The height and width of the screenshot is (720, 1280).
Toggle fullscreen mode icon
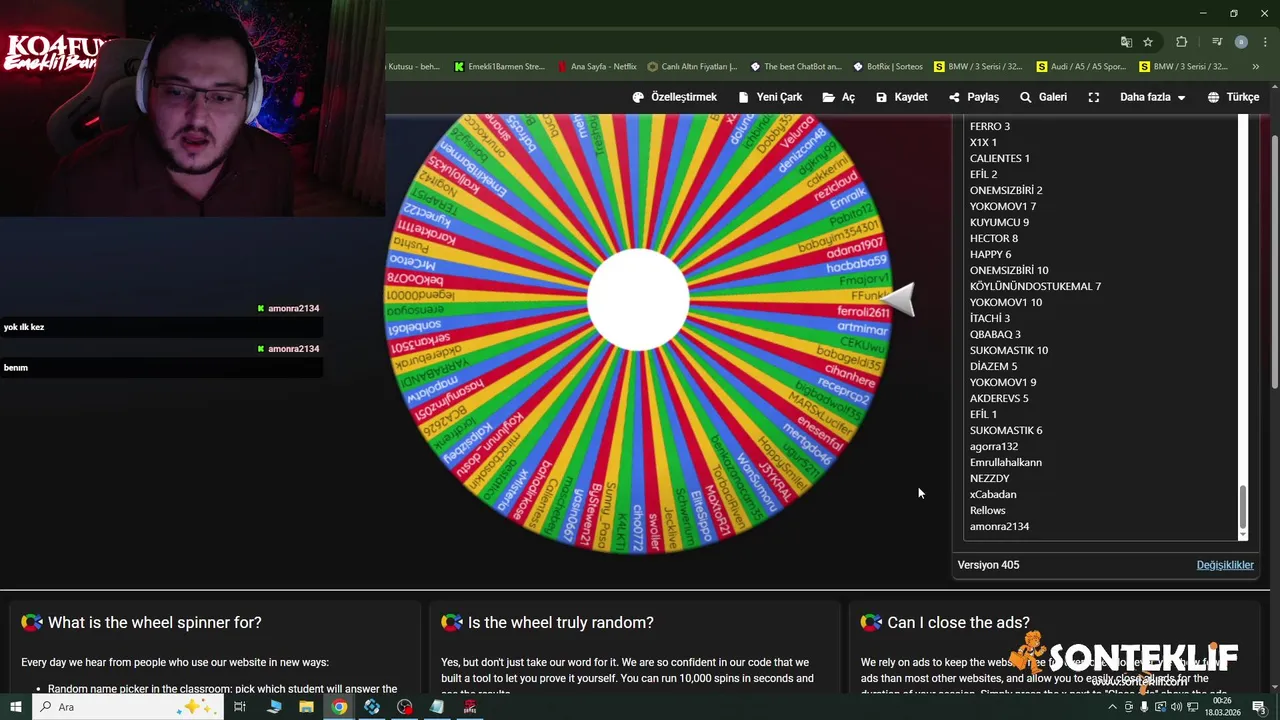click(x=1094, y=97)
